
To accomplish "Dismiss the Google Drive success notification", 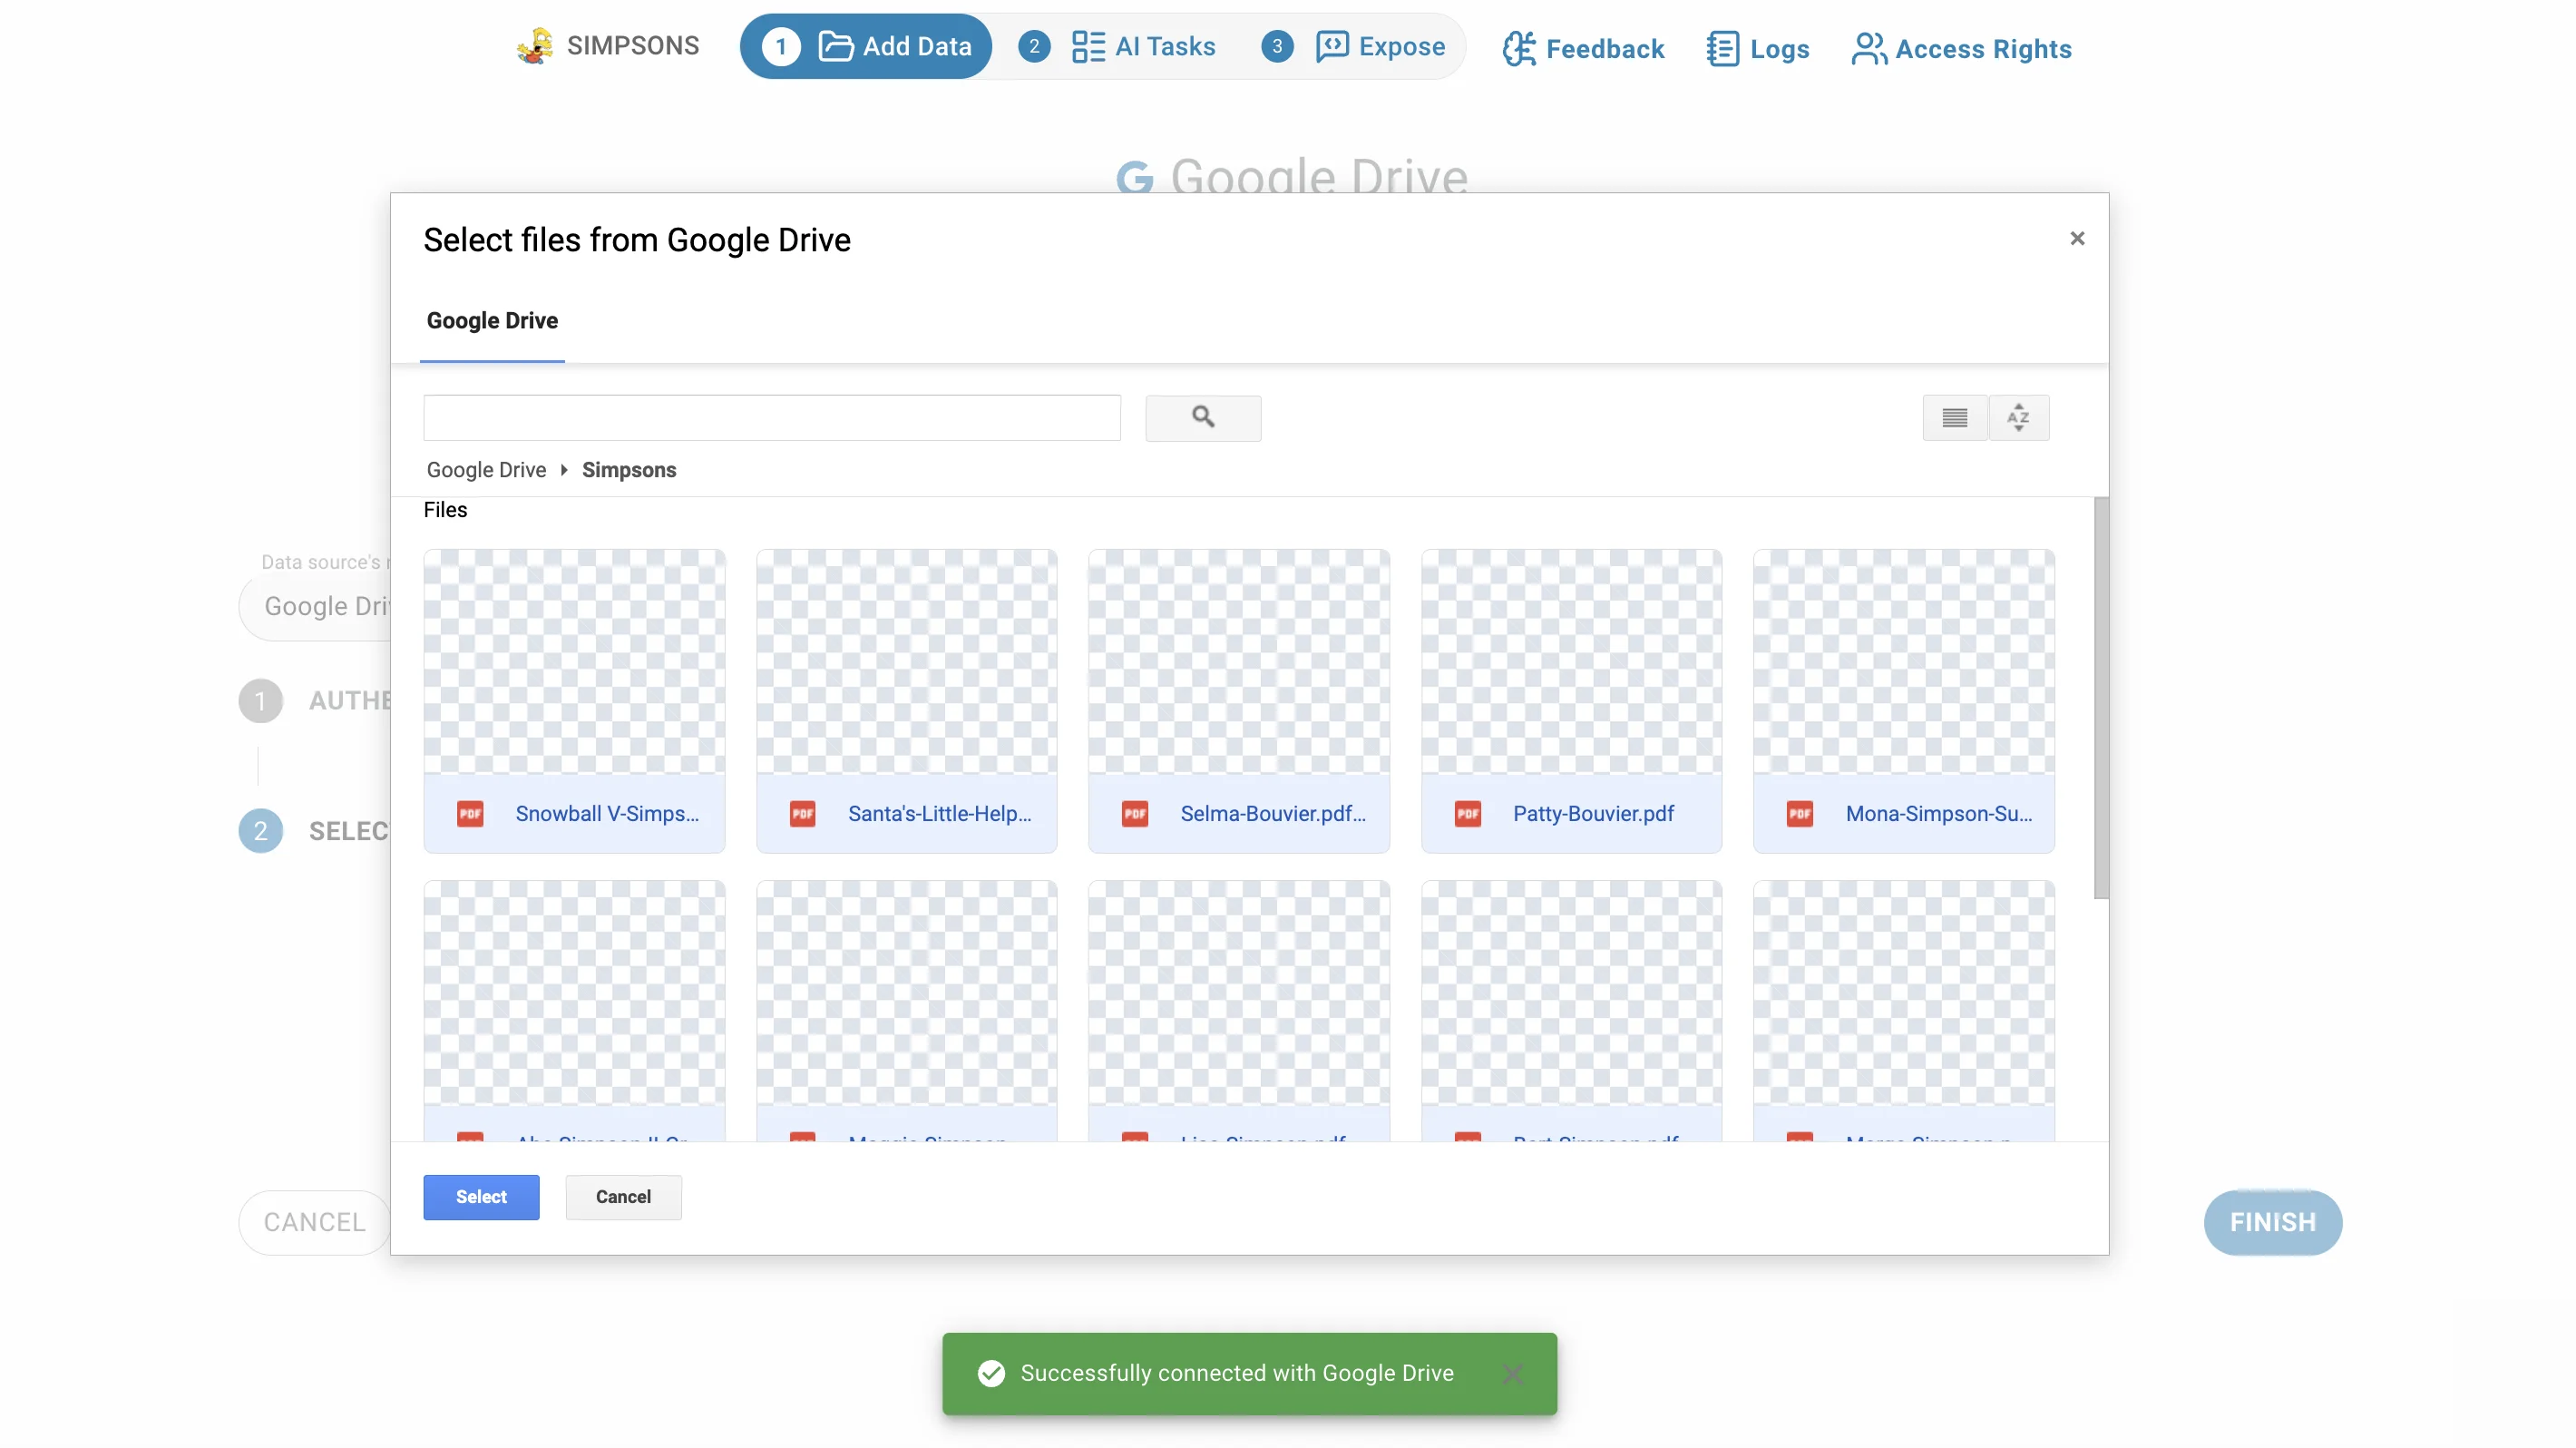I will pos(1513,1373).
